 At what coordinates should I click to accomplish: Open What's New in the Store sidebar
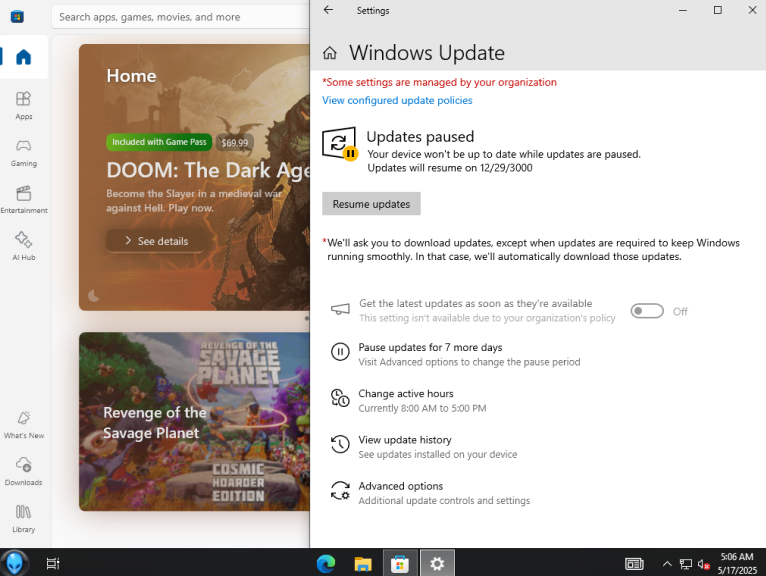coord(23,425)
